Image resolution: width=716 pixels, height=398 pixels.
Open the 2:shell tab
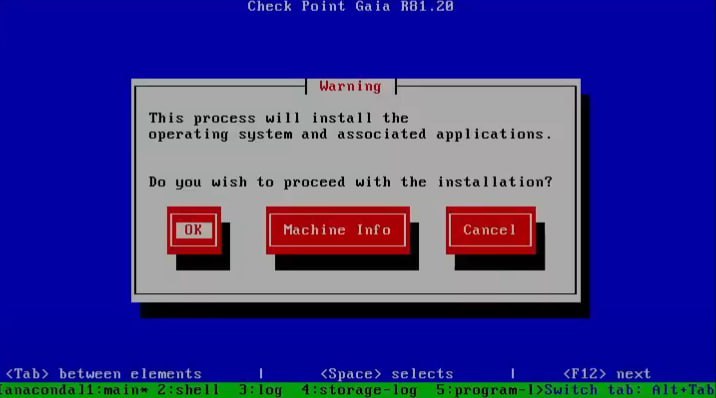(x=188, y=390)
